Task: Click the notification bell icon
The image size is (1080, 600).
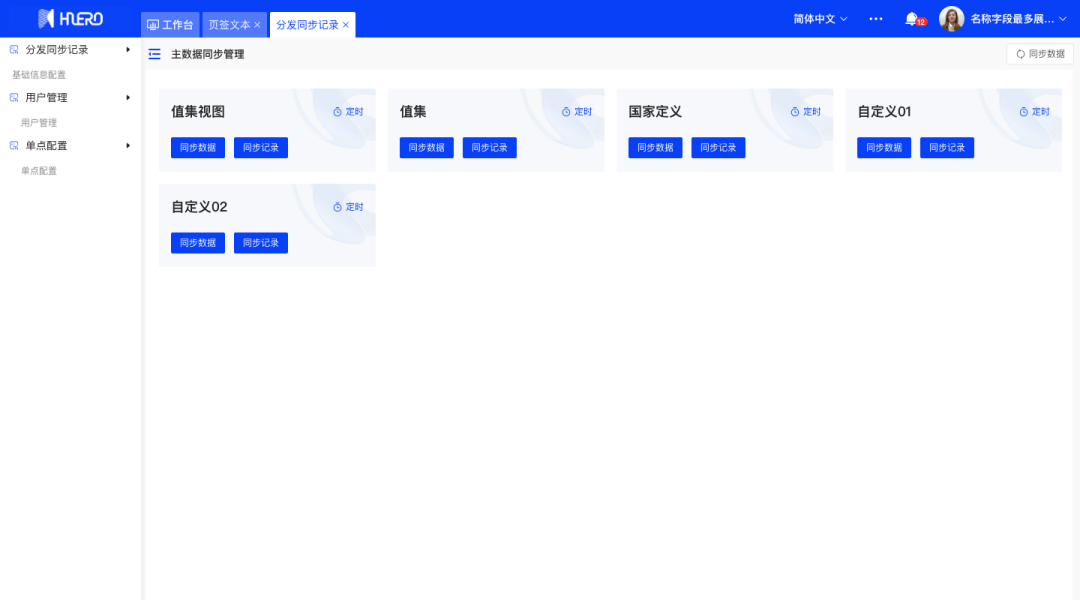Action: point(911,19)
